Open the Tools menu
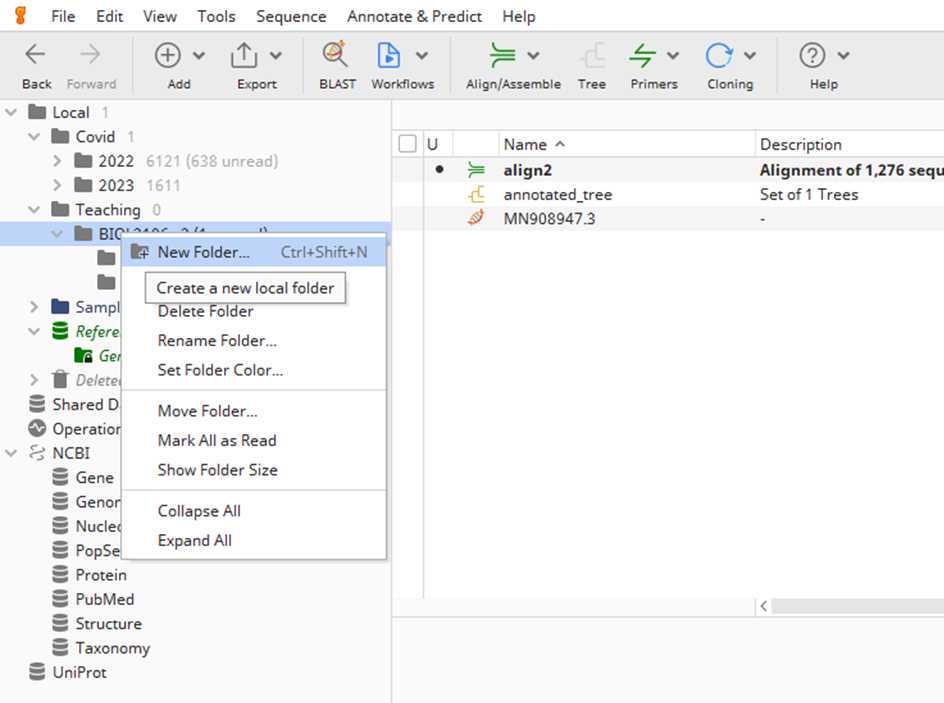The height and width of the screenshot is (703, 944). click(x=216, y=16)
